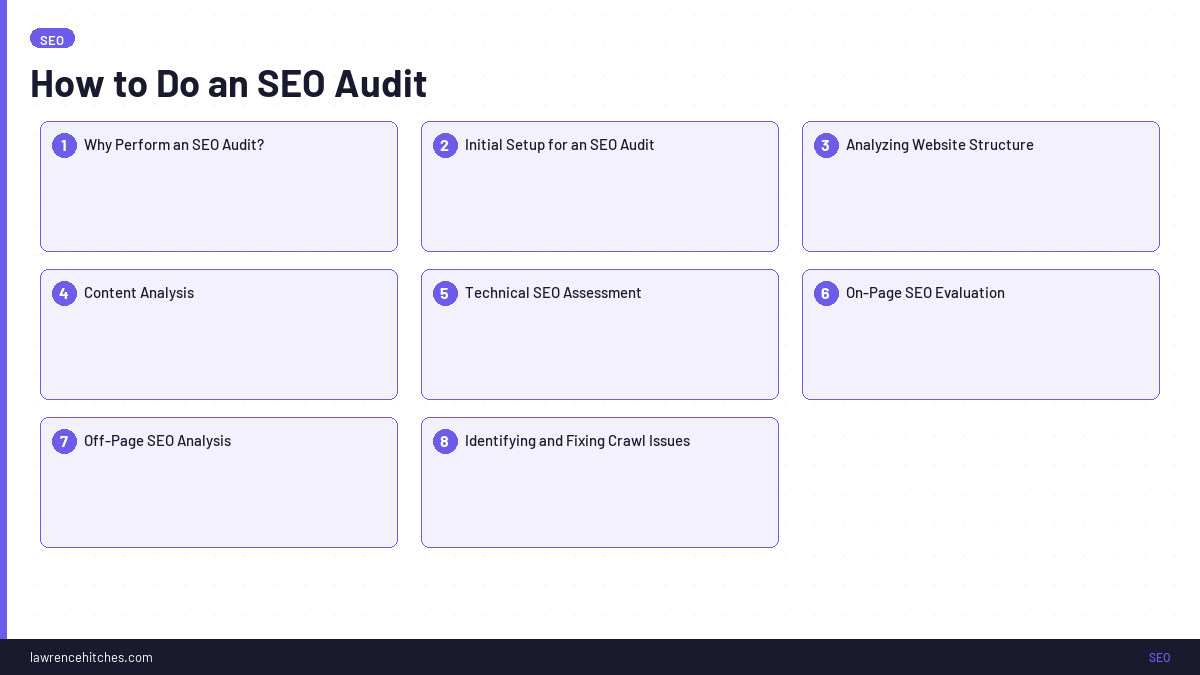The height and width of the screenshot is (675, 1200).
Task: Click the 'On-Page SEO Evaluation' card
Action: pos(980,334)
